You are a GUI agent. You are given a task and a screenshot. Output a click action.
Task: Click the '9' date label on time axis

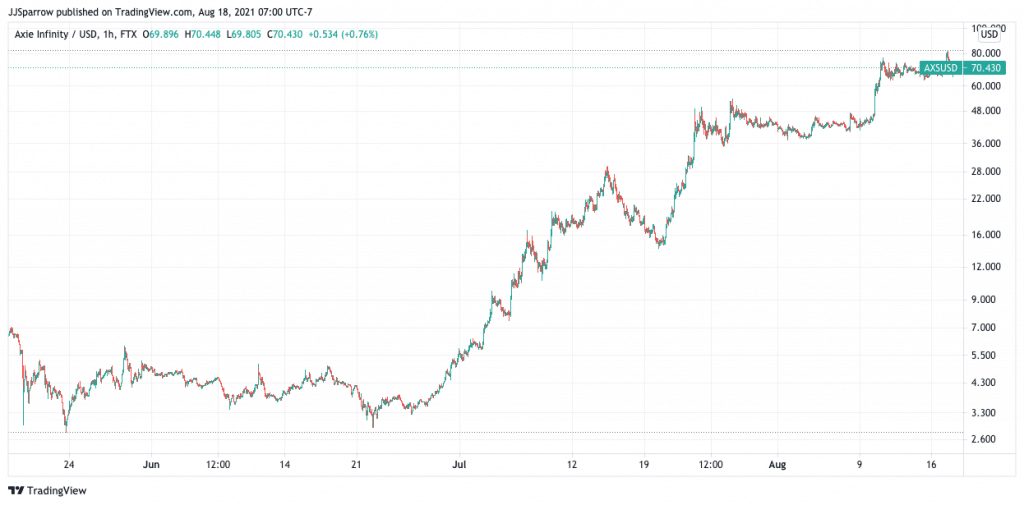click(x=859, y=465)
